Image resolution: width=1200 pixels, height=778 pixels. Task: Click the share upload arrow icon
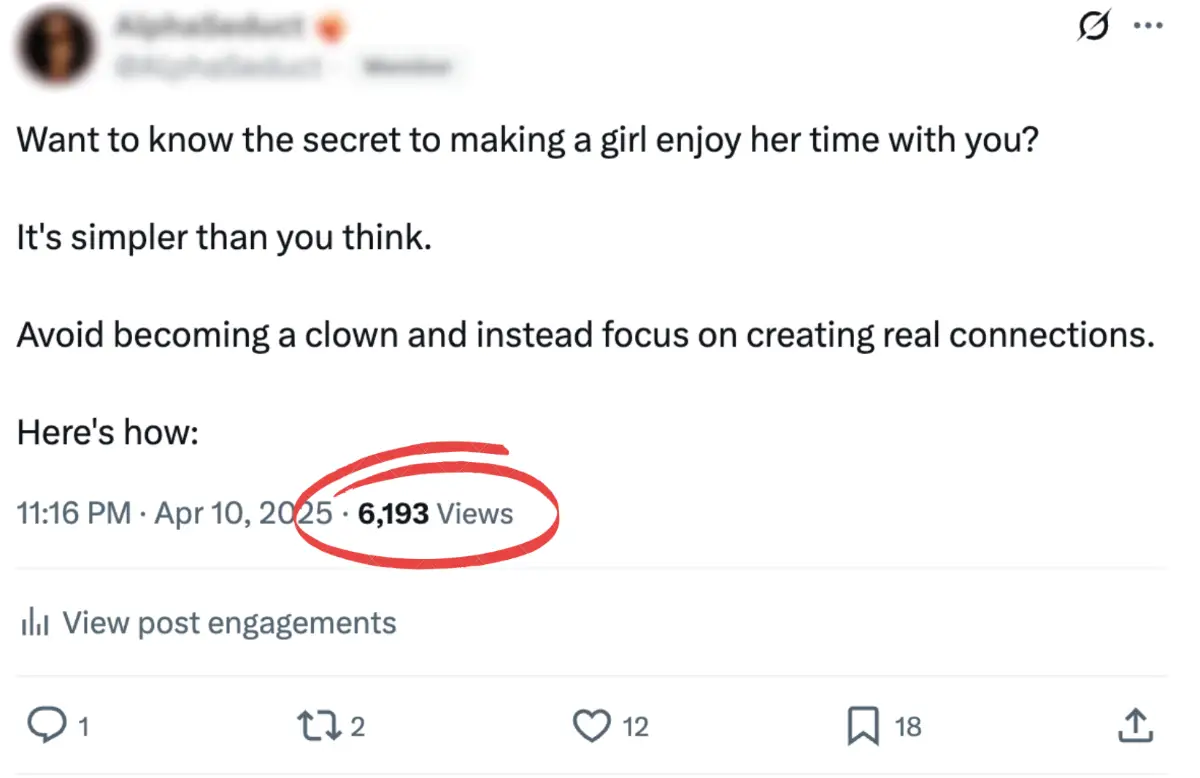[x=1136, y=725]
